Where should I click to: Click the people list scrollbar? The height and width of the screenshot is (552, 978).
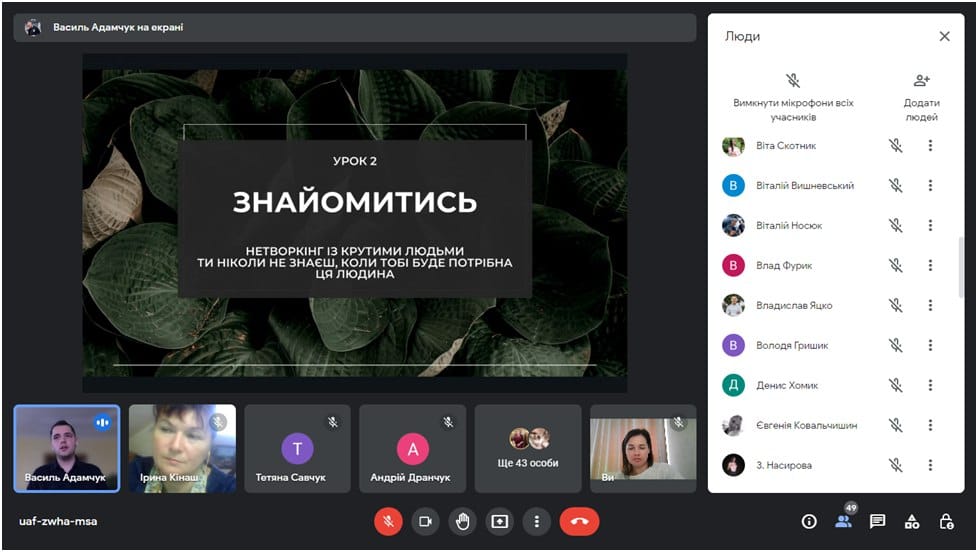[961, 276]
